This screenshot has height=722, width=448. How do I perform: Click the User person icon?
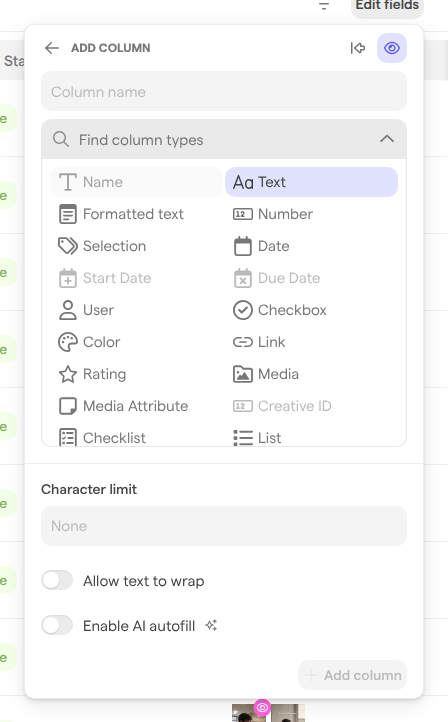pos(68,310)
